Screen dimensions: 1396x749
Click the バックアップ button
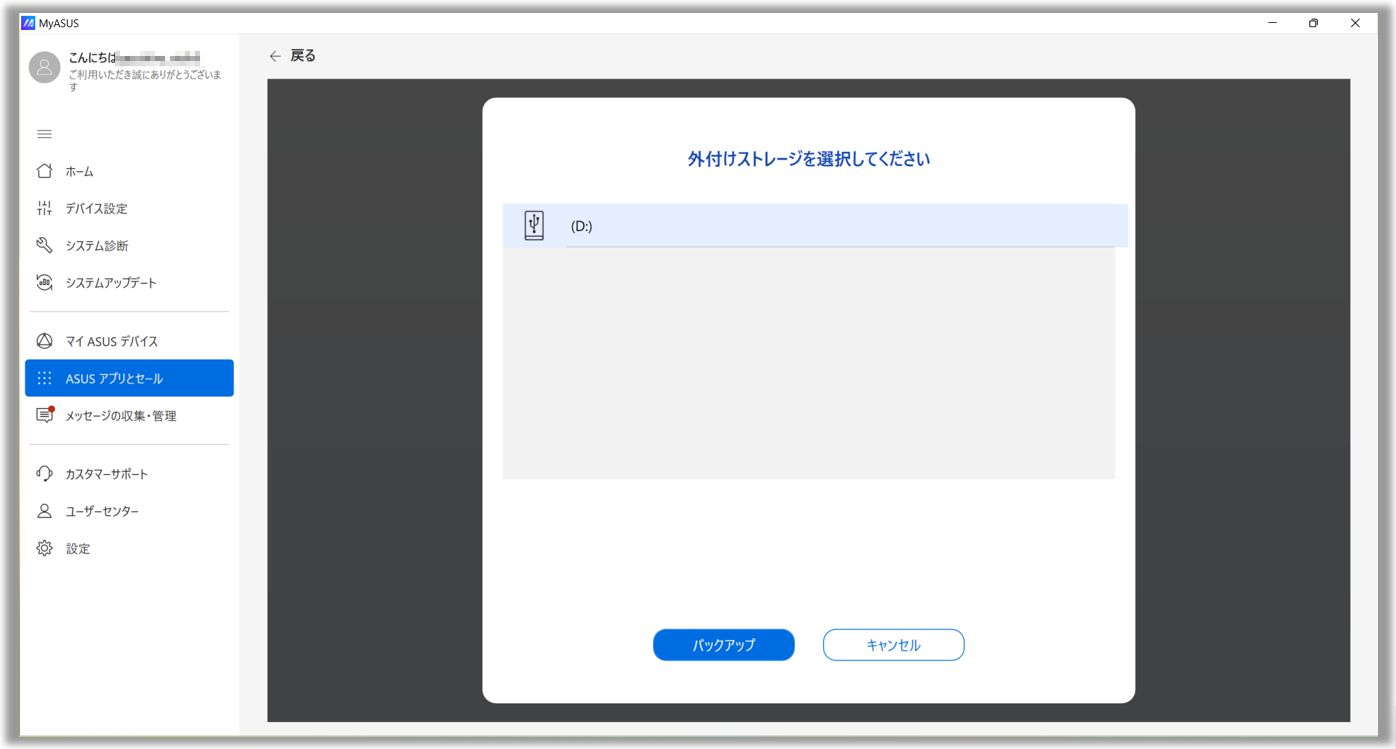724,645
